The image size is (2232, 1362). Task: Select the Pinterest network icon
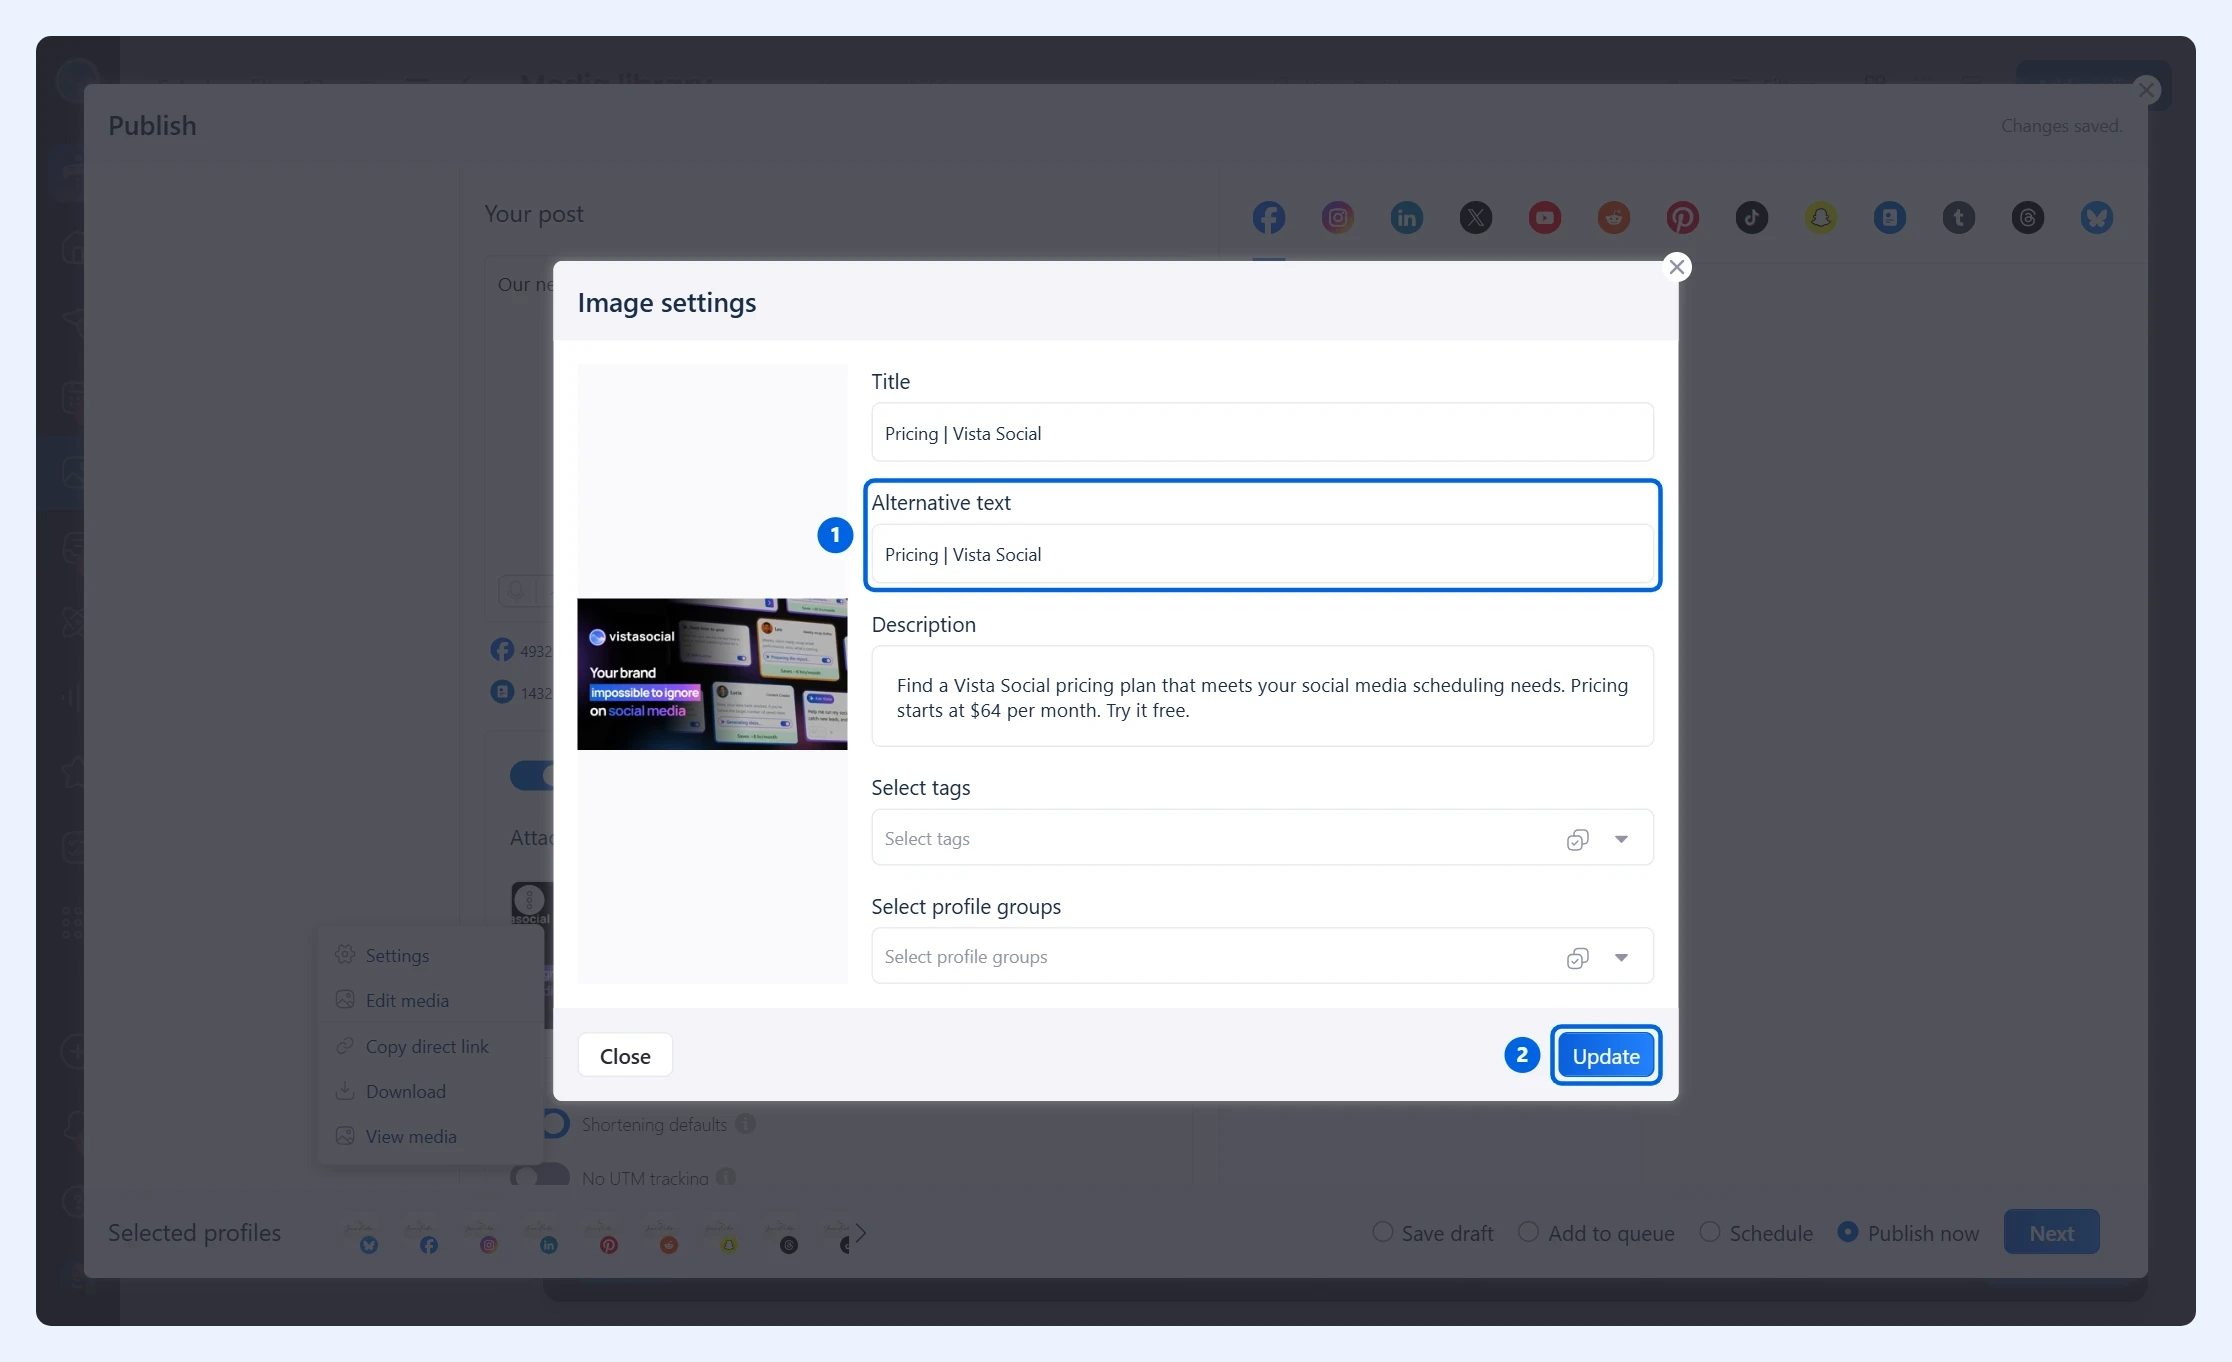click(1682, 217)
